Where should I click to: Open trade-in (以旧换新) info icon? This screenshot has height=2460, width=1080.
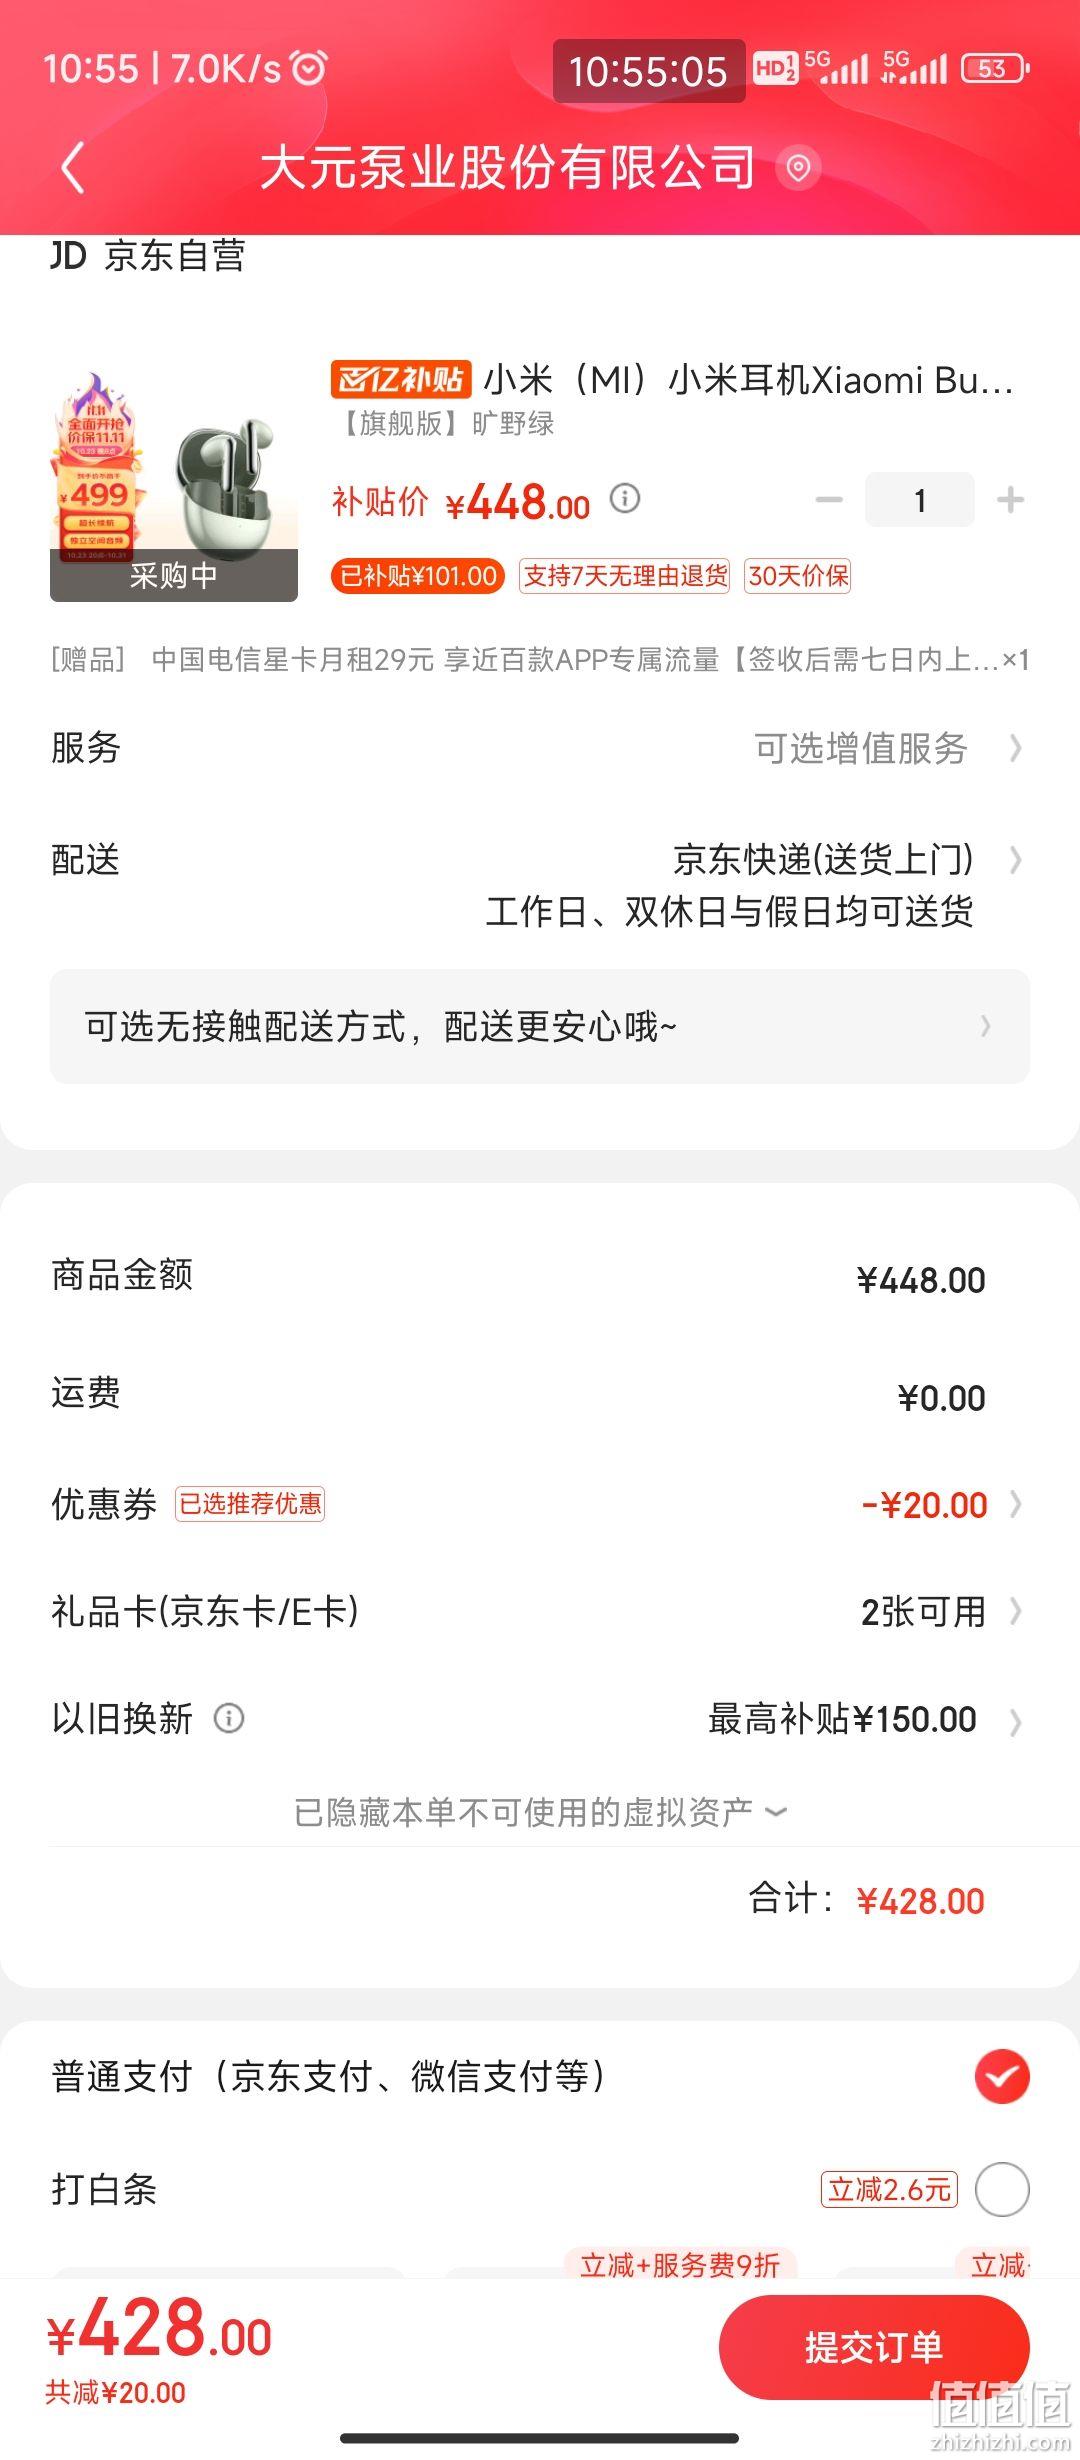point(229,1718)
